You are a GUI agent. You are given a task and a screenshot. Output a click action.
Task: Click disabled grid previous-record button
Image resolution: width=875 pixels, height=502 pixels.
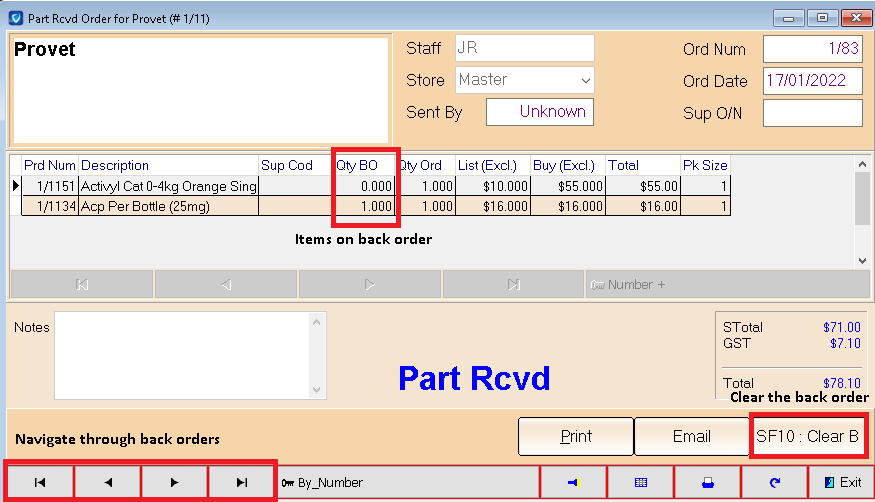(225, 284)
